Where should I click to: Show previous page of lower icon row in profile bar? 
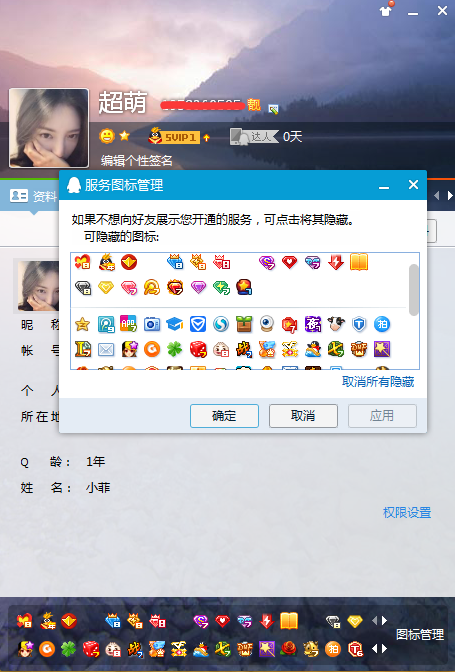click(x=374, y=649)
